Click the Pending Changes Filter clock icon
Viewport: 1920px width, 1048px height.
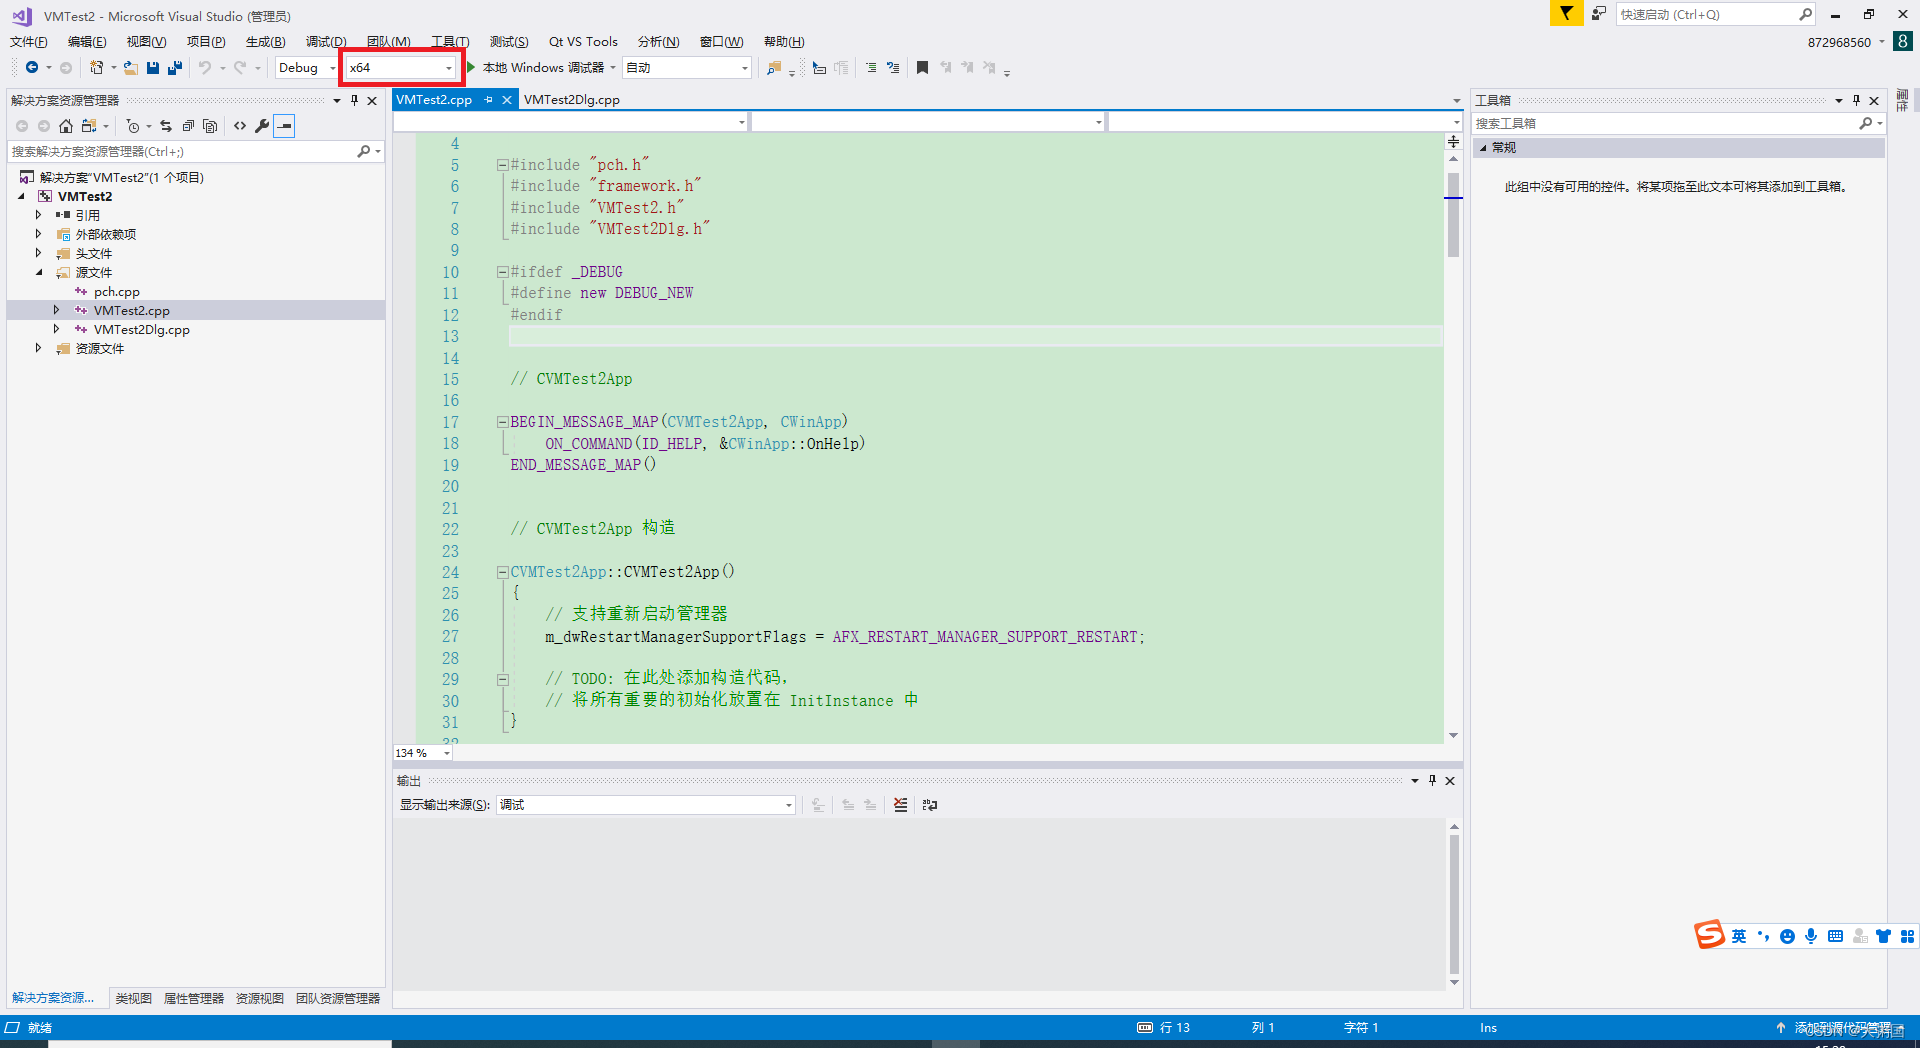[133, 126]
